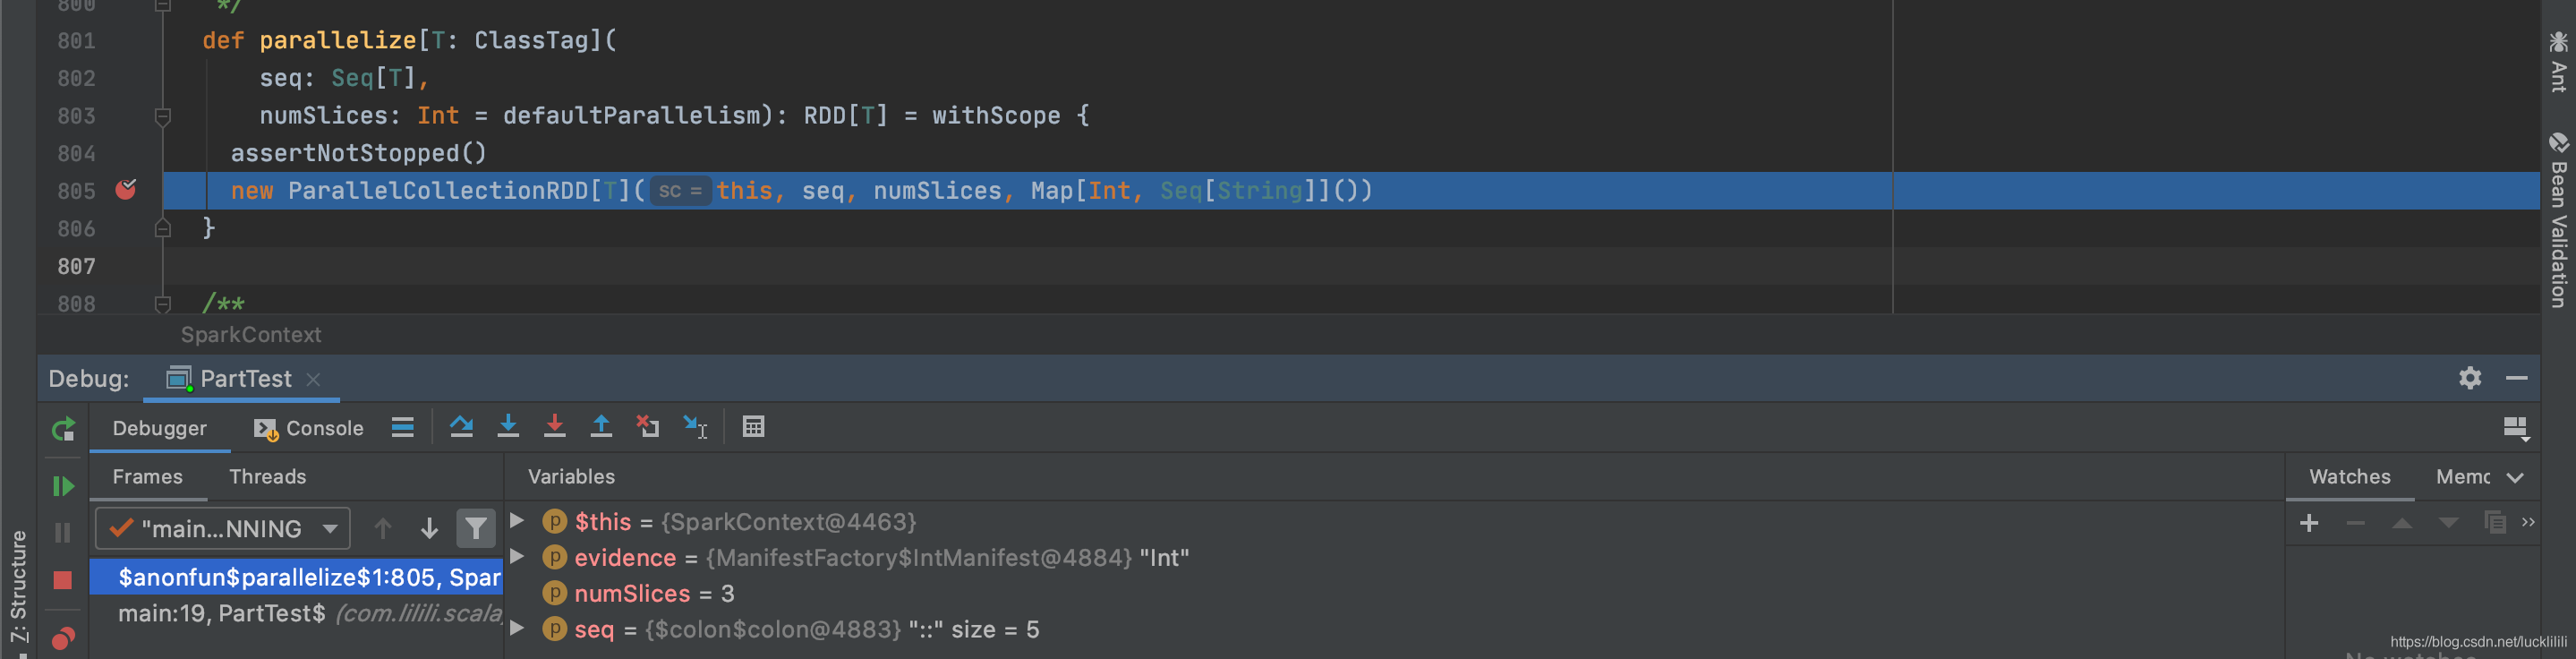Switch to the Console tab
2576x659 pixels.
(309, 428)
